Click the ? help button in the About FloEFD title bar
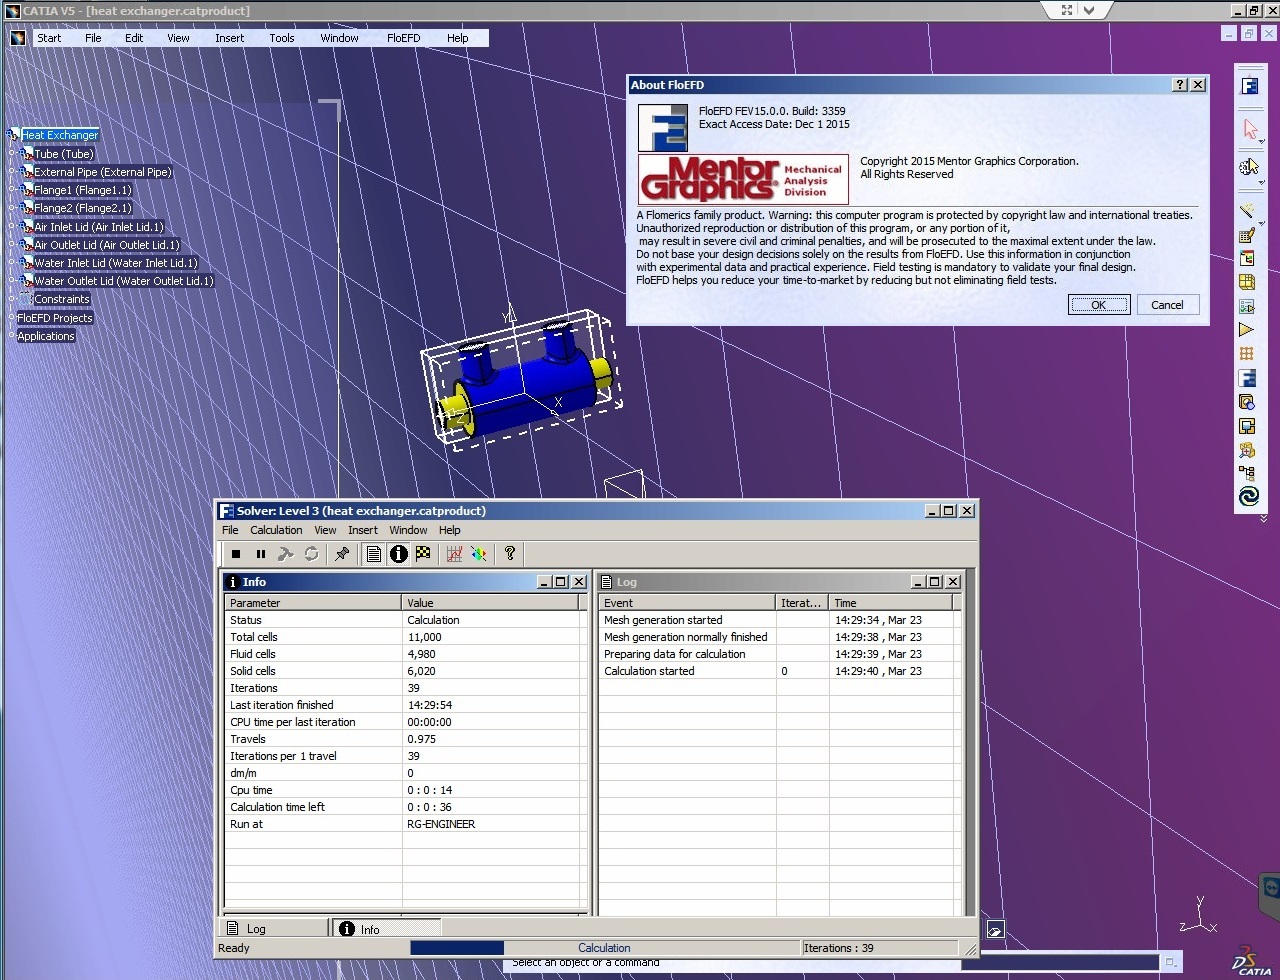The image size is (1280, 980). (1180, 85)
